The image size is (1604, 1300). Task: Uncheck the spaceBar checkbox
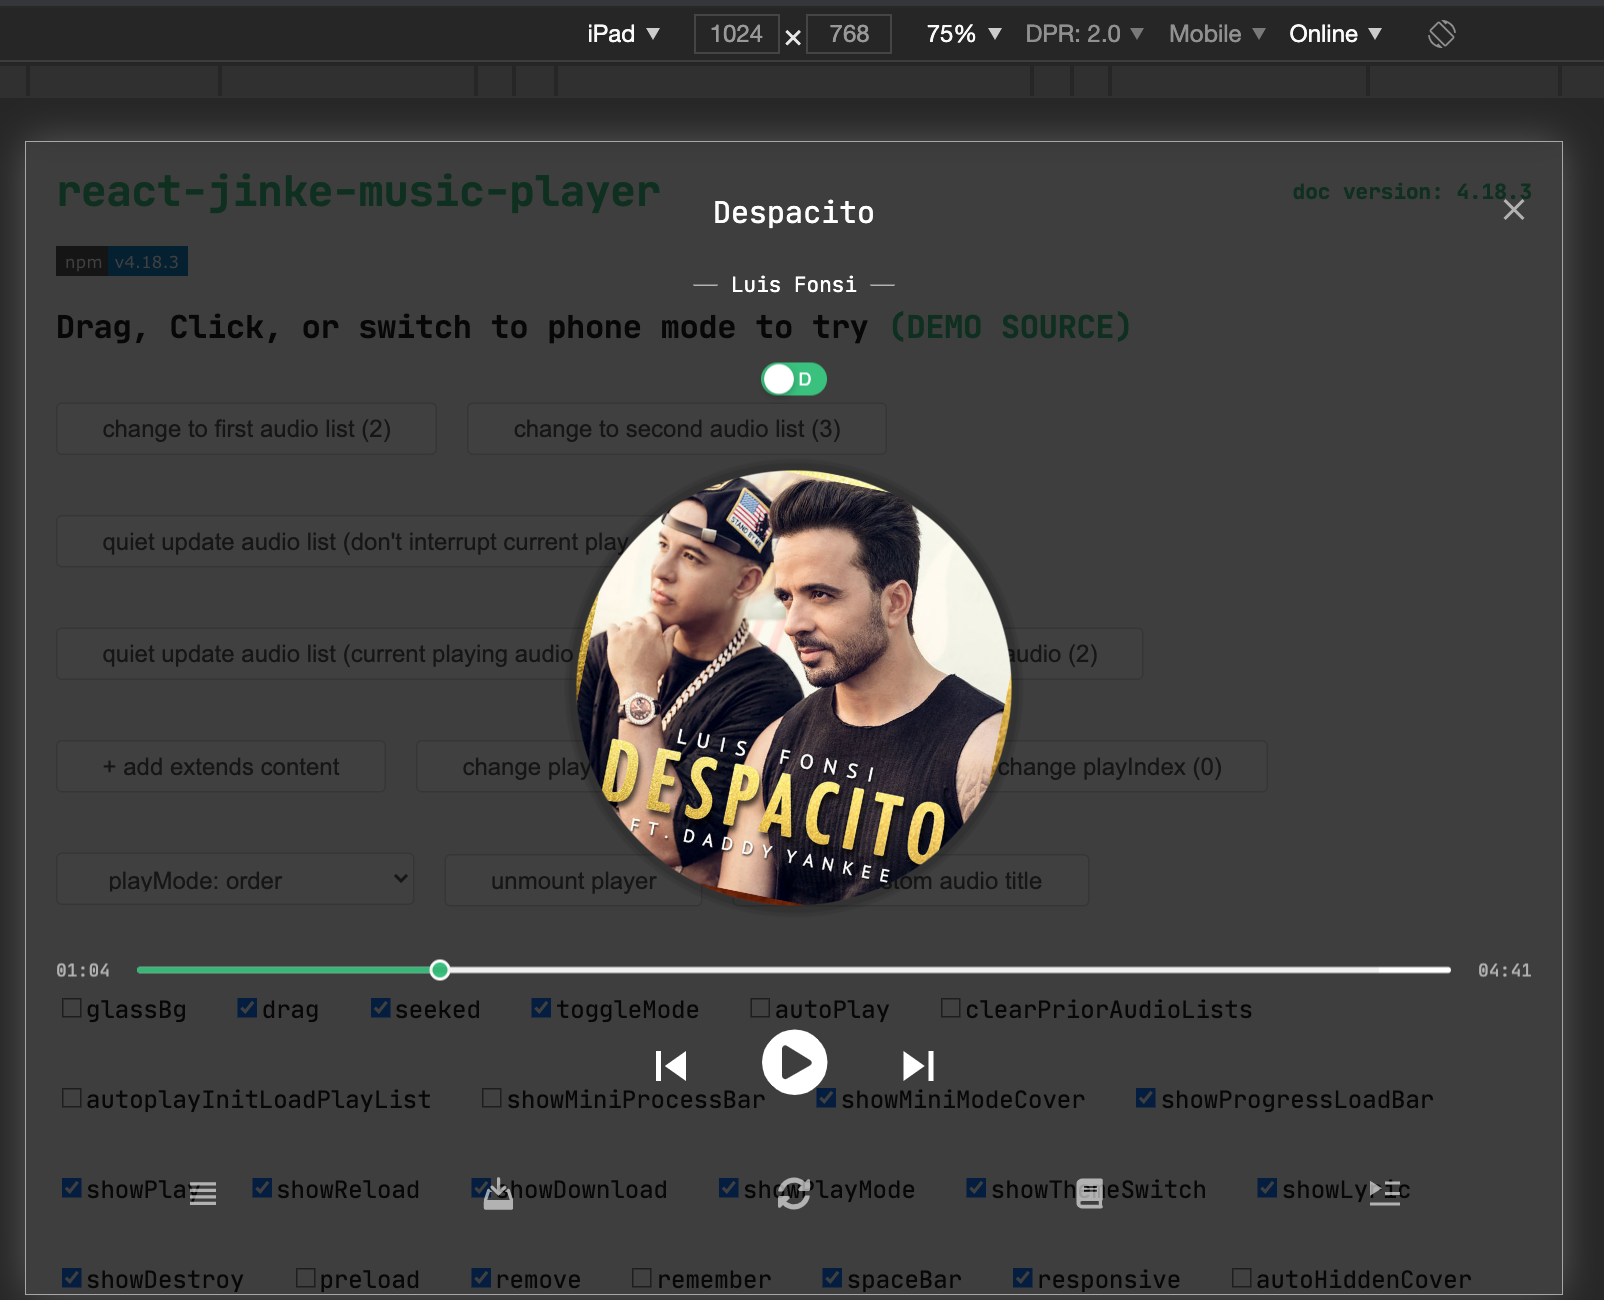[x=832, y=1278]
